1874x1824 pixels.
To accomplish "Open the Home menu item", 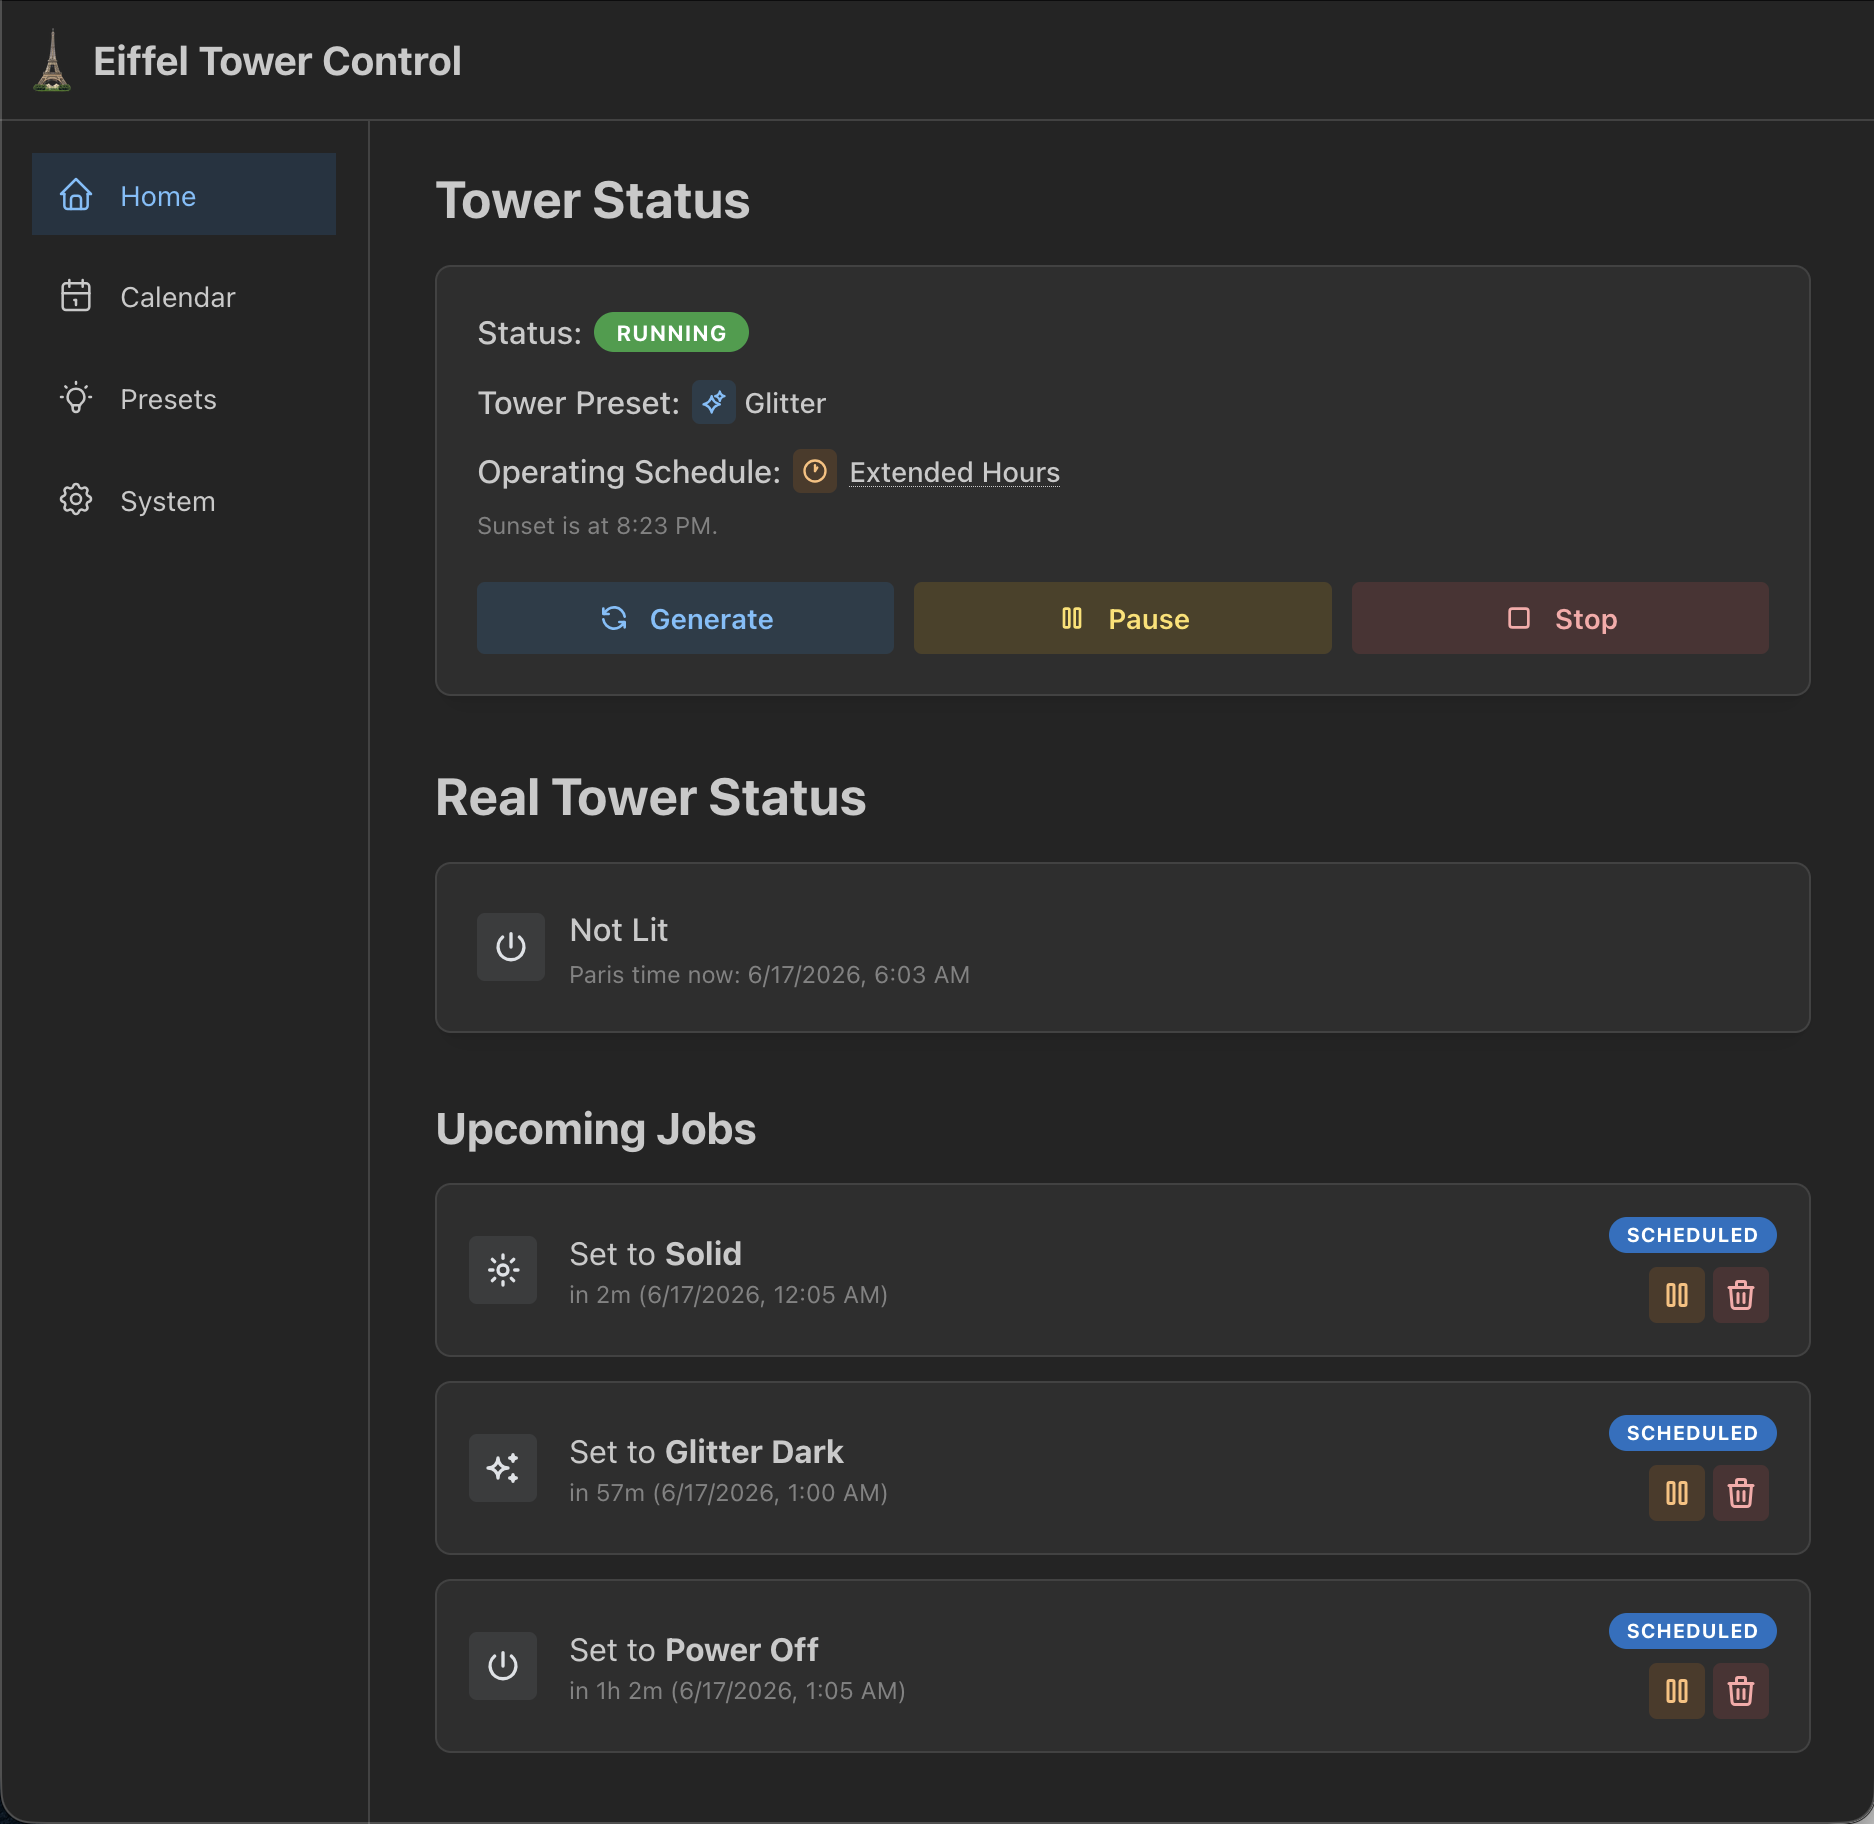I will click(184, 195).
